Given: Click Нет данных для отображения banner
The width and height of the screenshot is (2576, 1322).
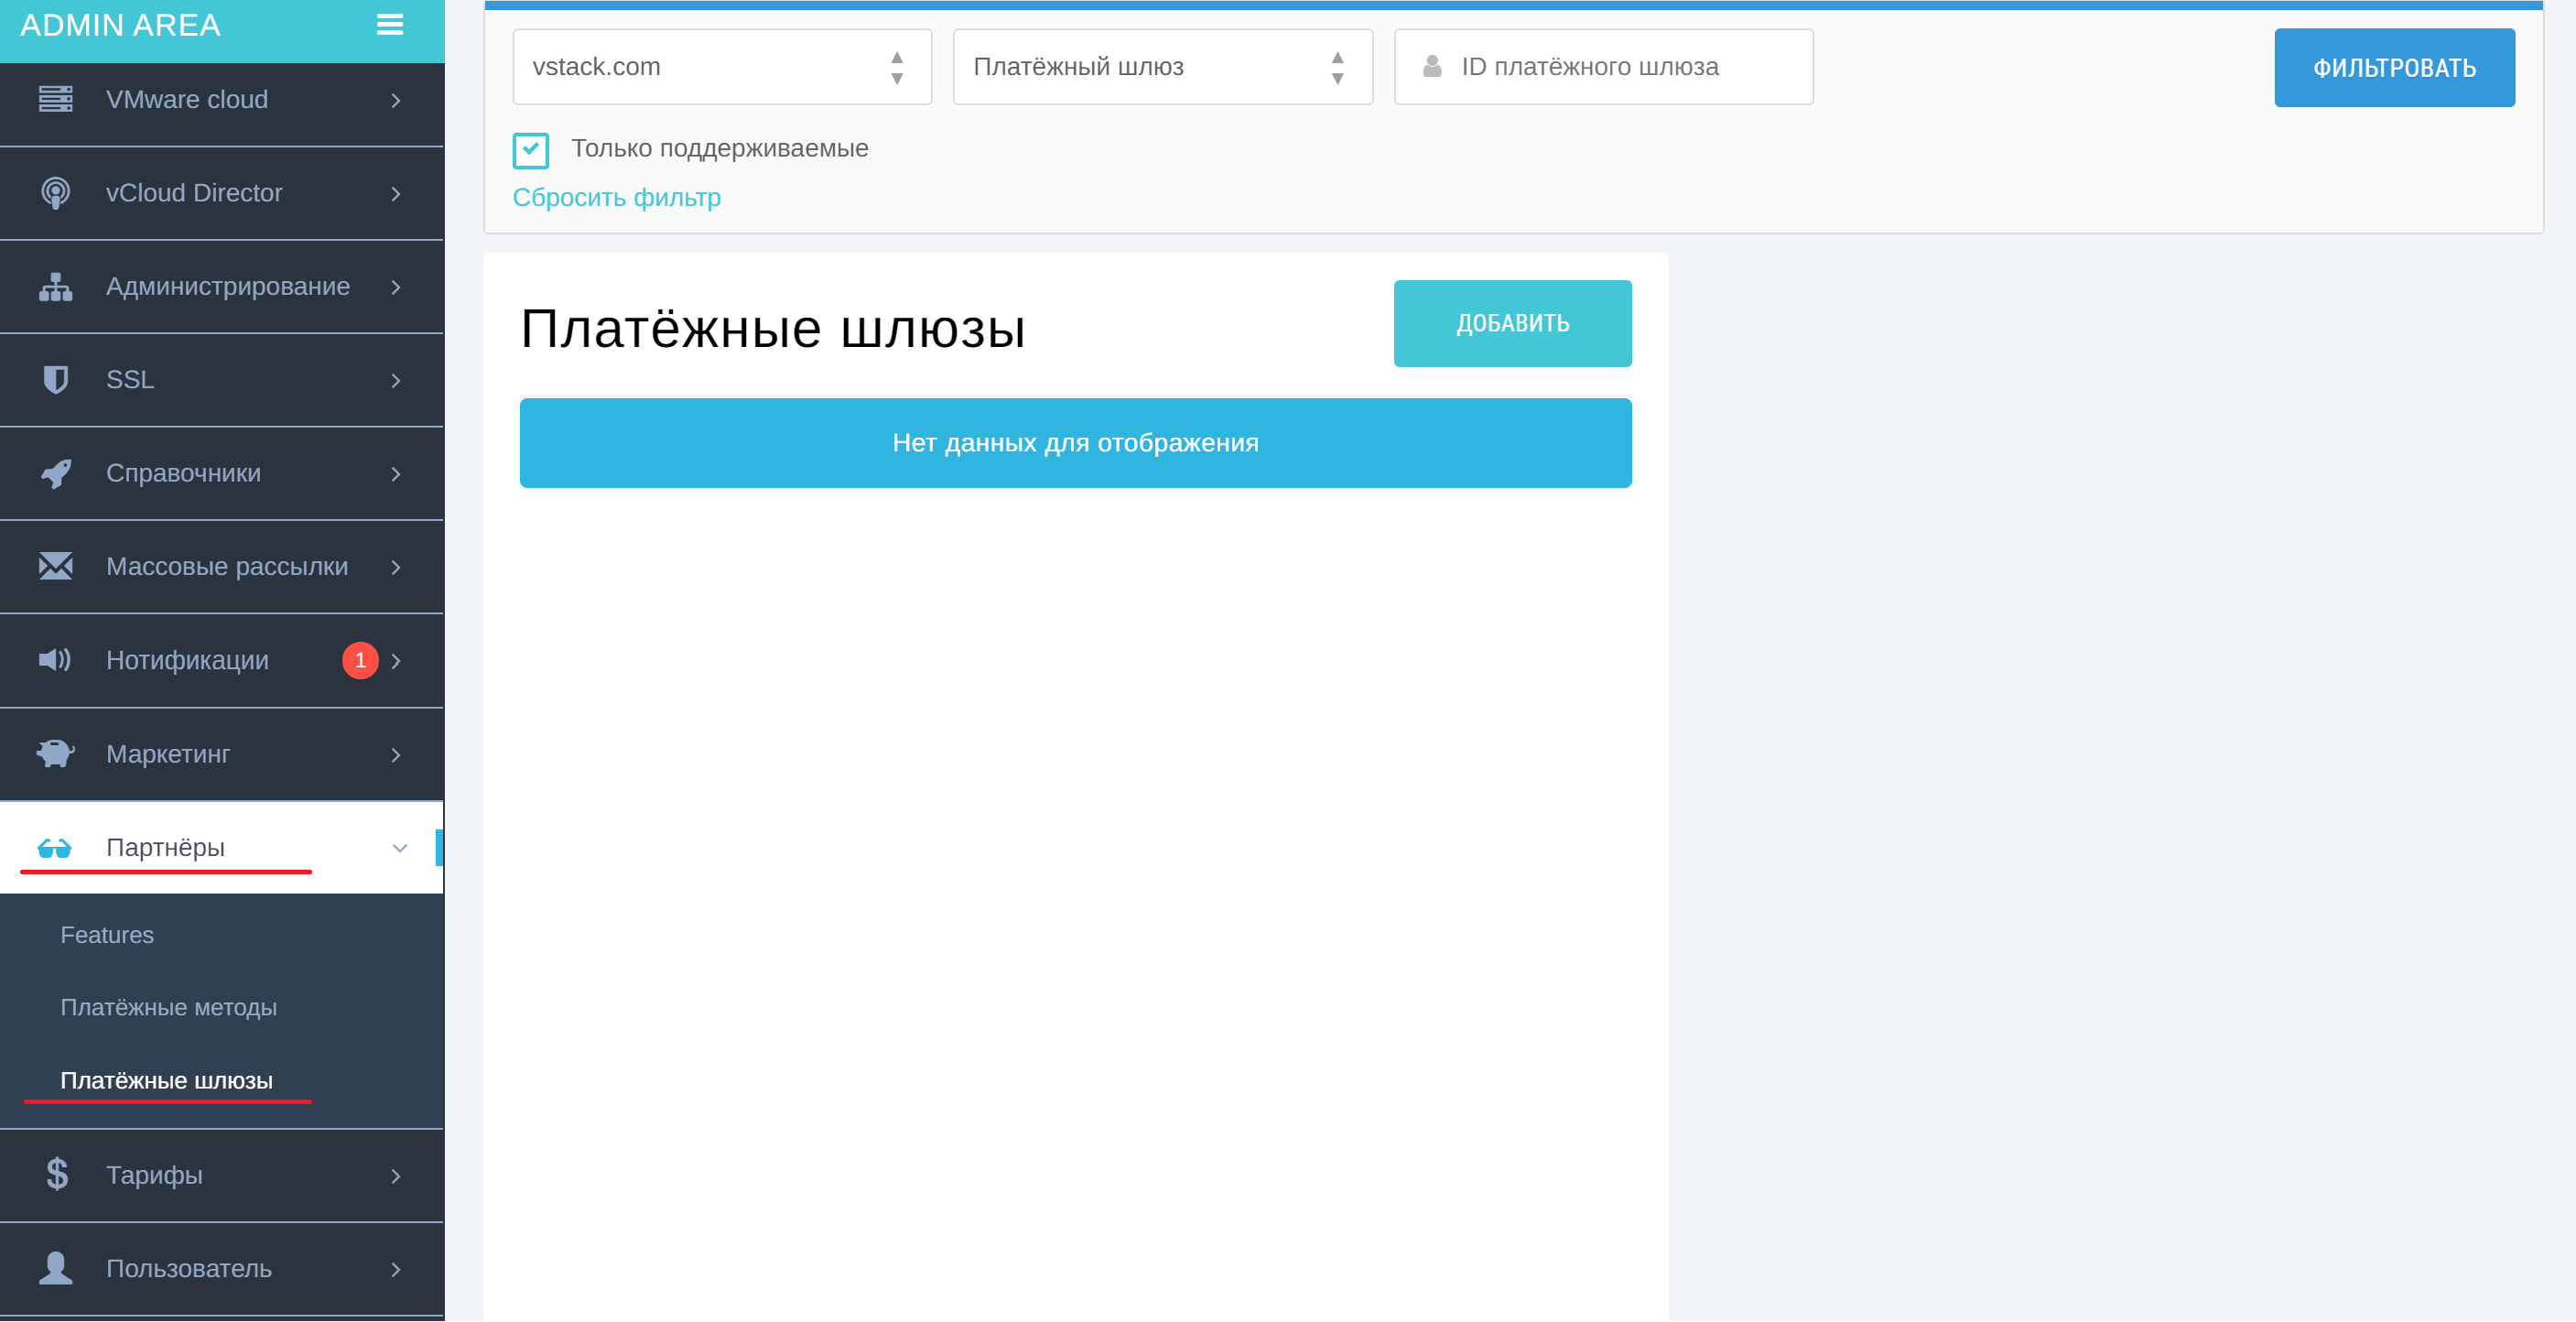Looking at the screenshot, I should coord(1075,443).
